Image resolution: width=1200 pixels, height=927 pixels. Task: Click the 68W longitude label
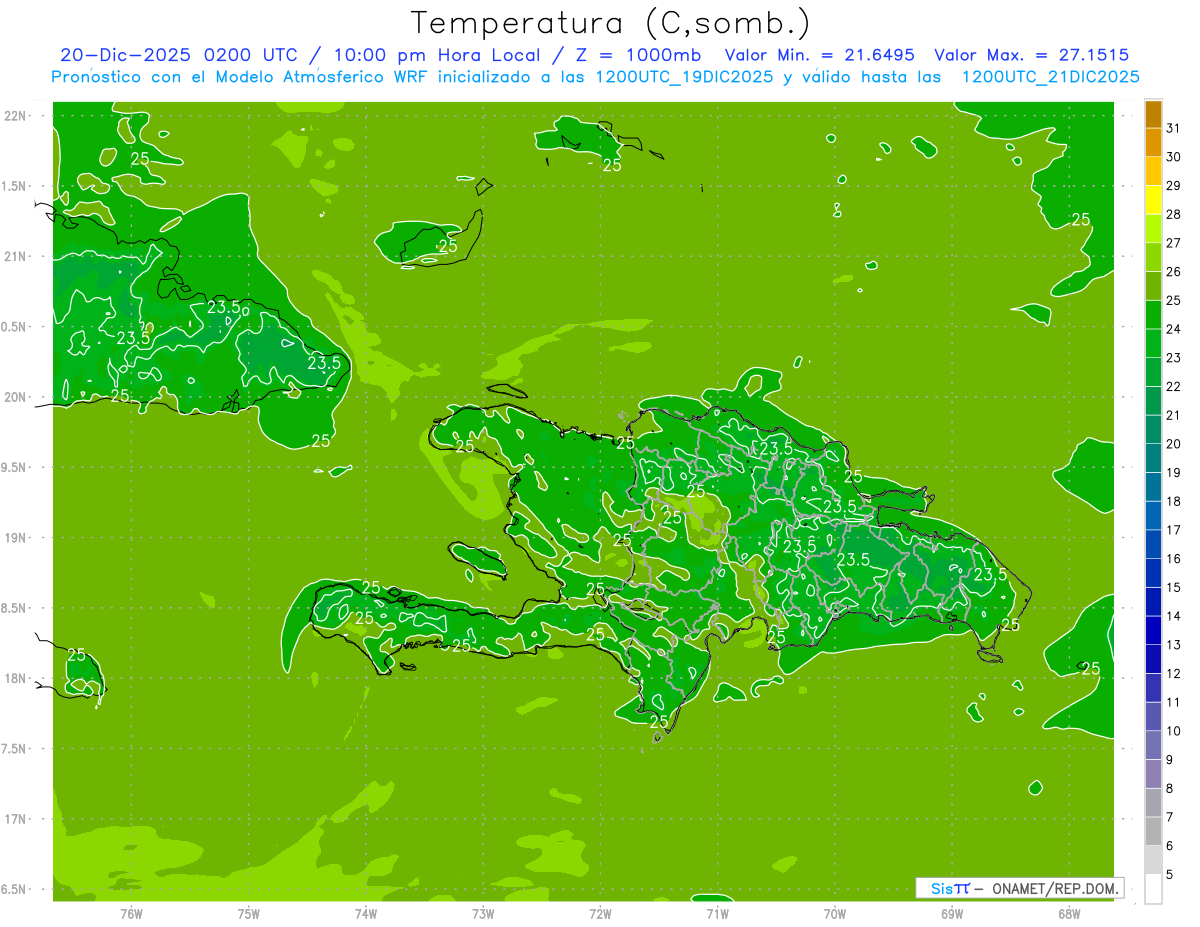[x=1069, y=913]
